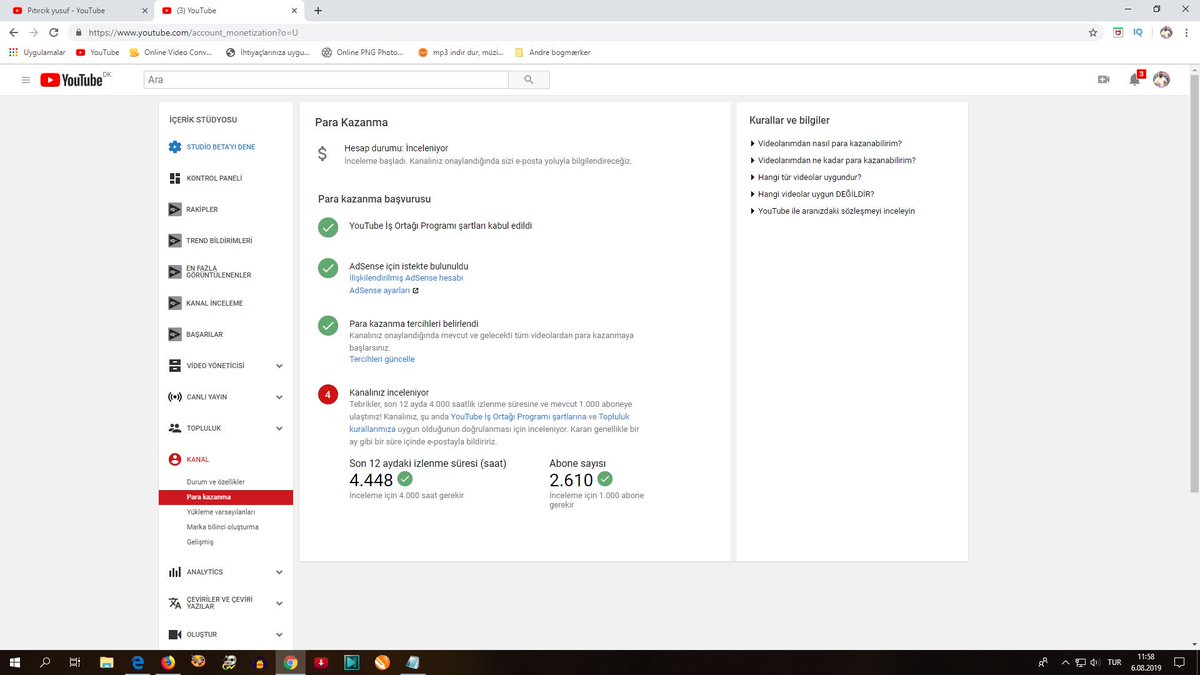Open Online Video Conv... bookmark
The image size is (1200, 675).
171,52
